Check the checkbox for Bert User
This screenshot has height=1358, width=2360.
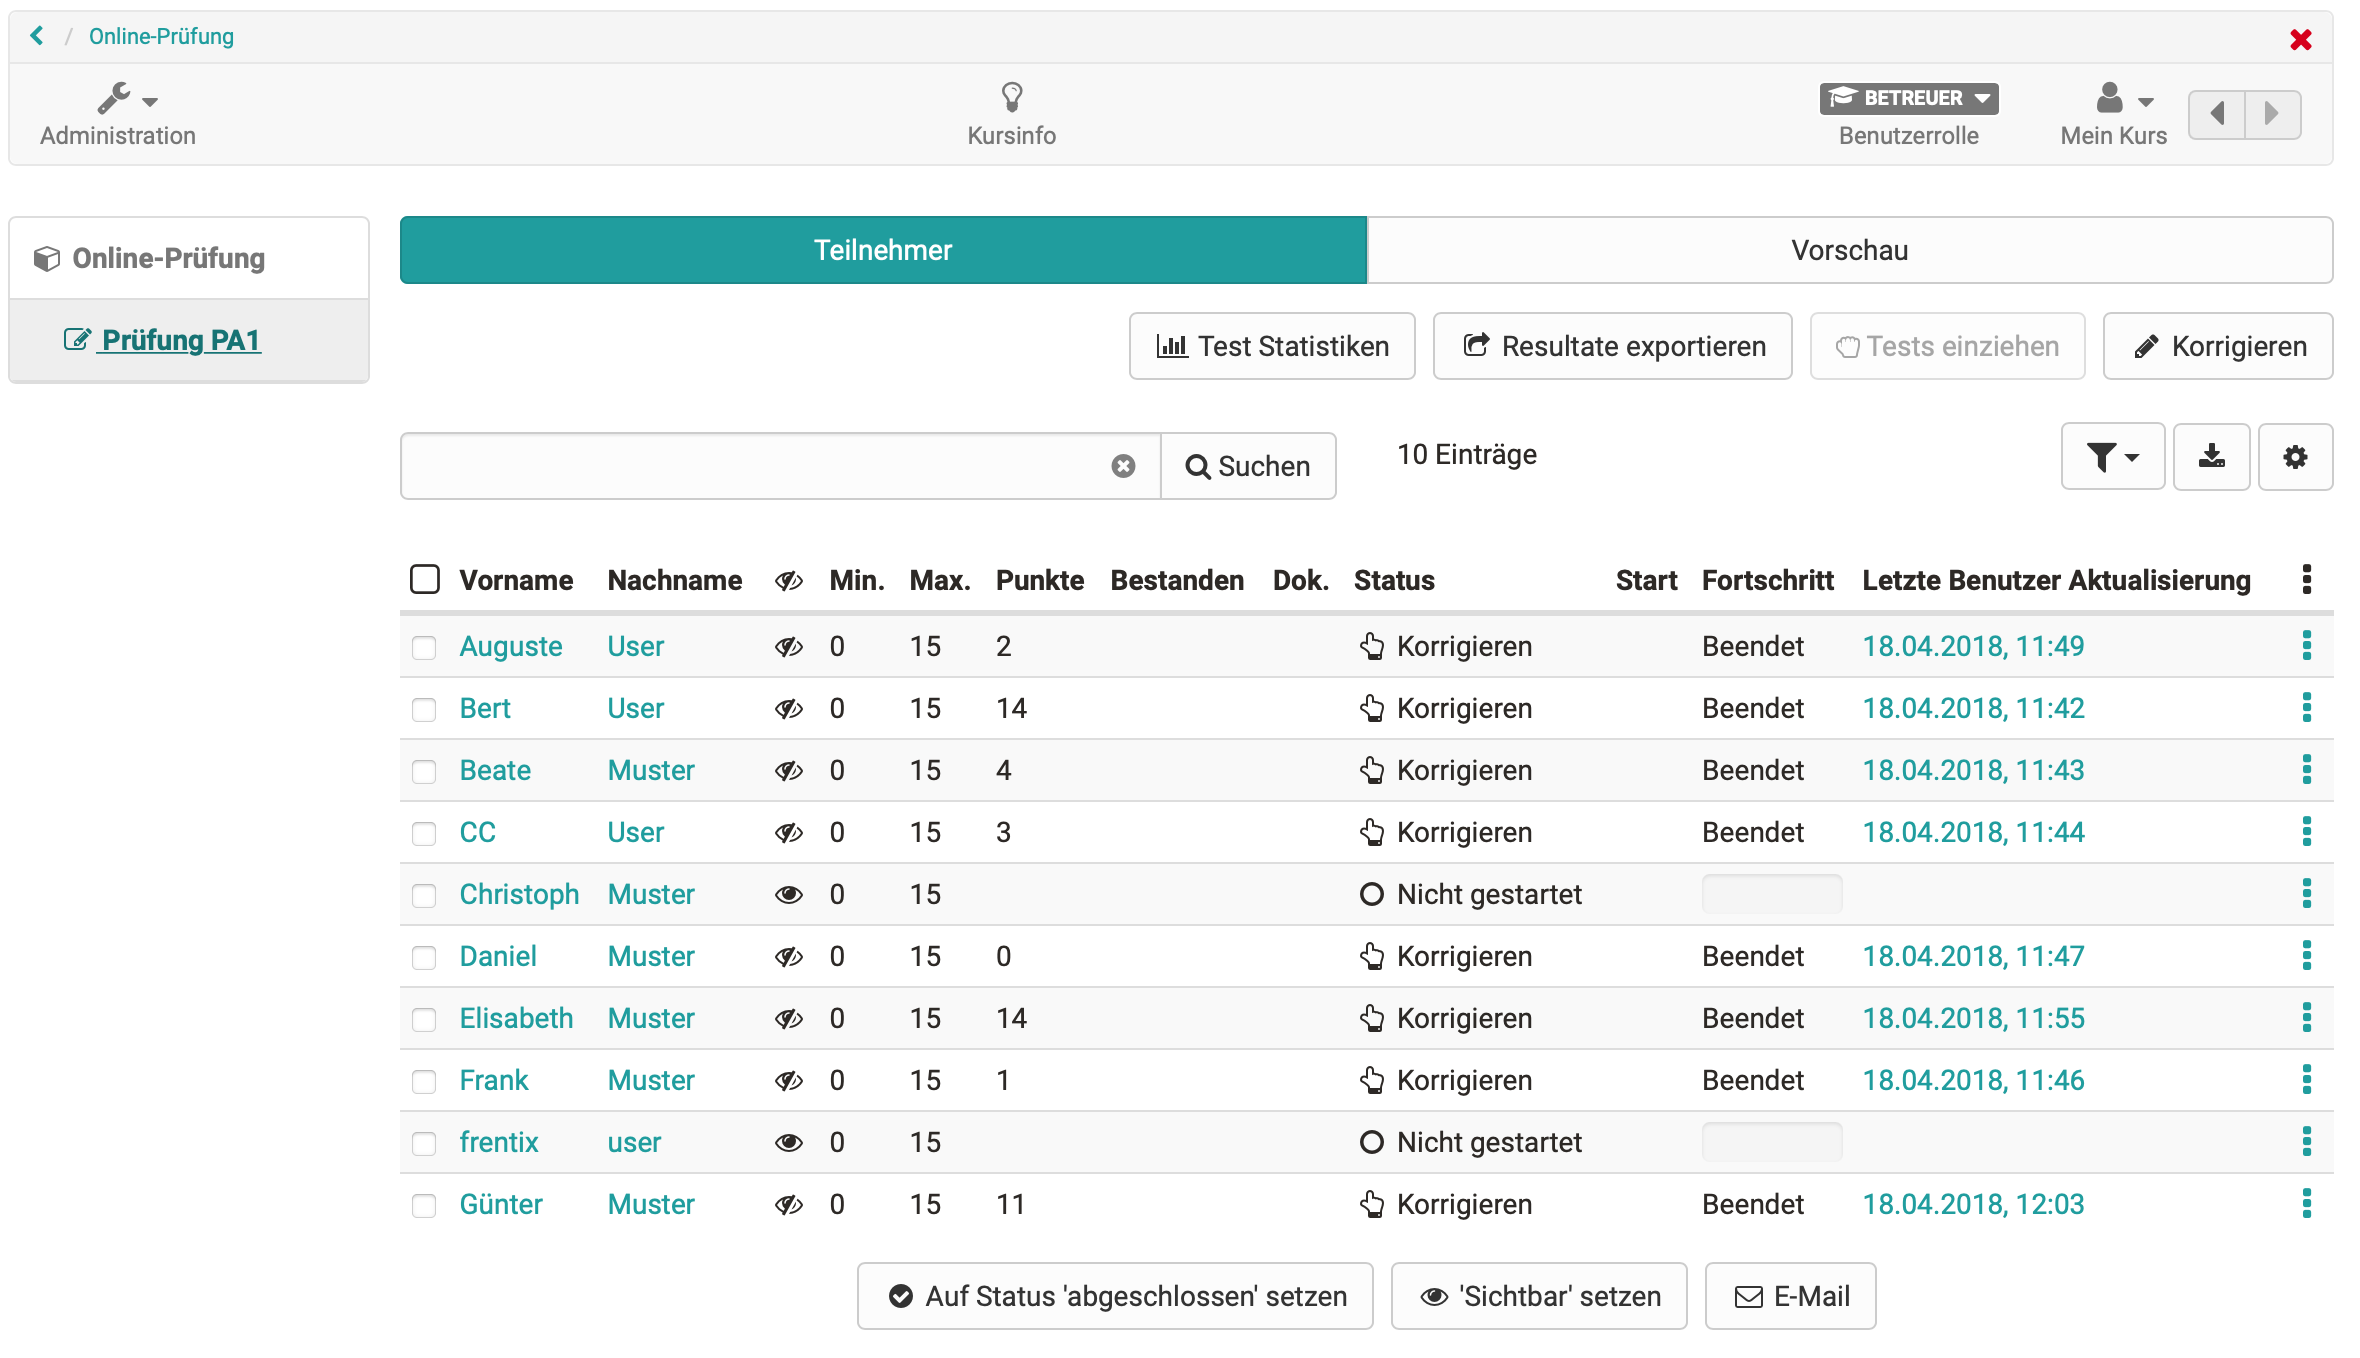coord(424,710)
